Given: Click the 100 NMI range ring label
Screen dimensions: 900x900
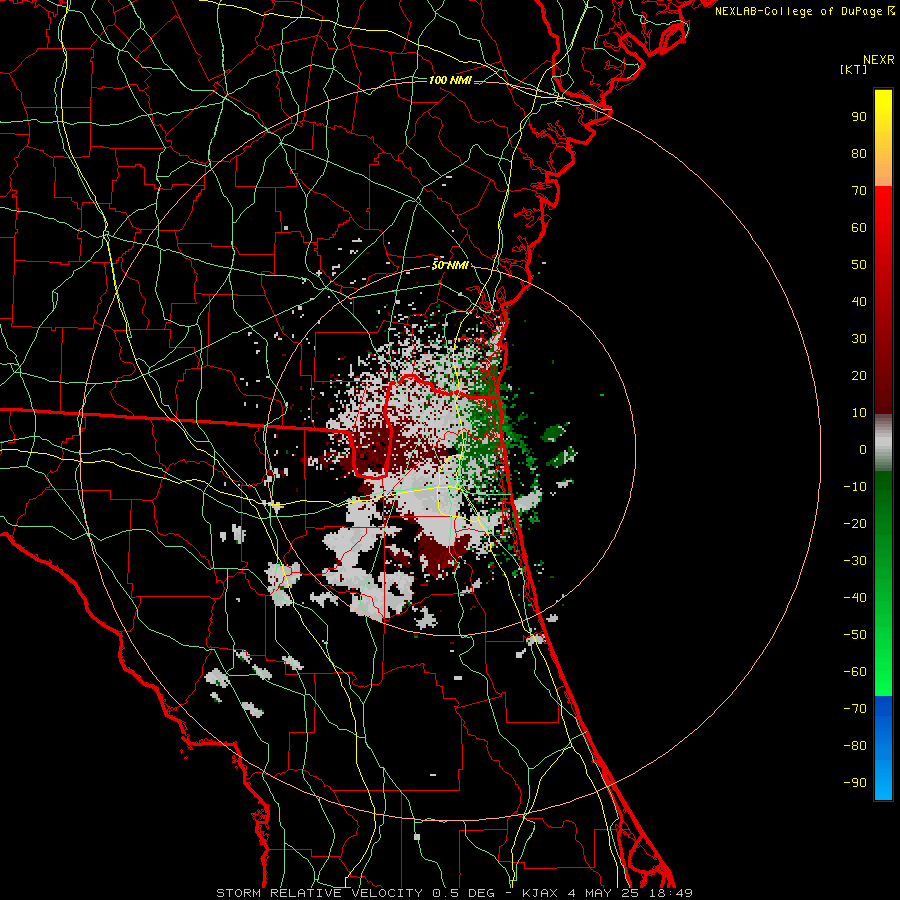Looking at the screenshot, I should [450, 80].
